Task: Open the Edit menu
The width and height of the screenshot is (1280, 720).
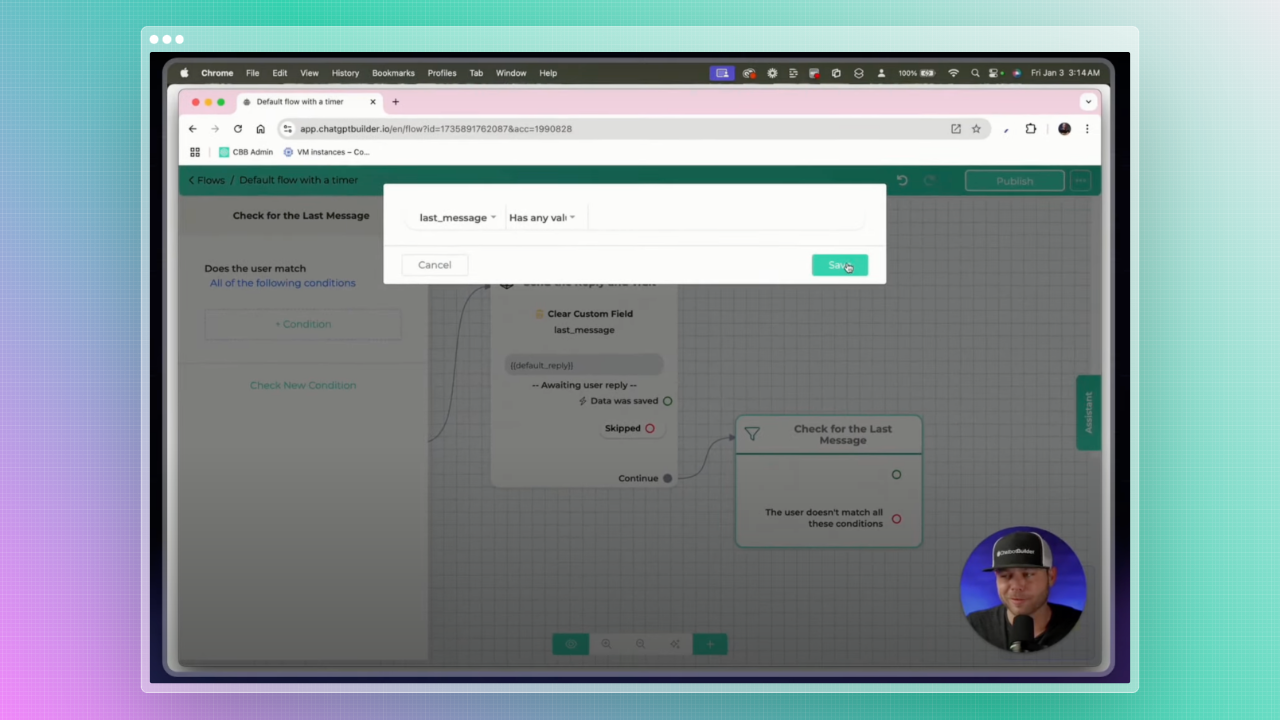Action: (280, 73)
